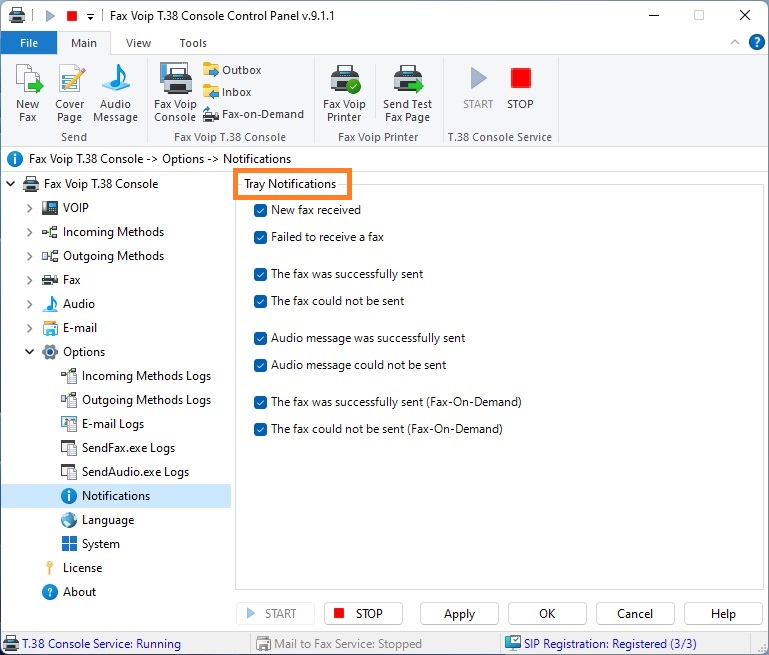
Task: Send an Audio Message from the ribbon
Action: point(115,93)
